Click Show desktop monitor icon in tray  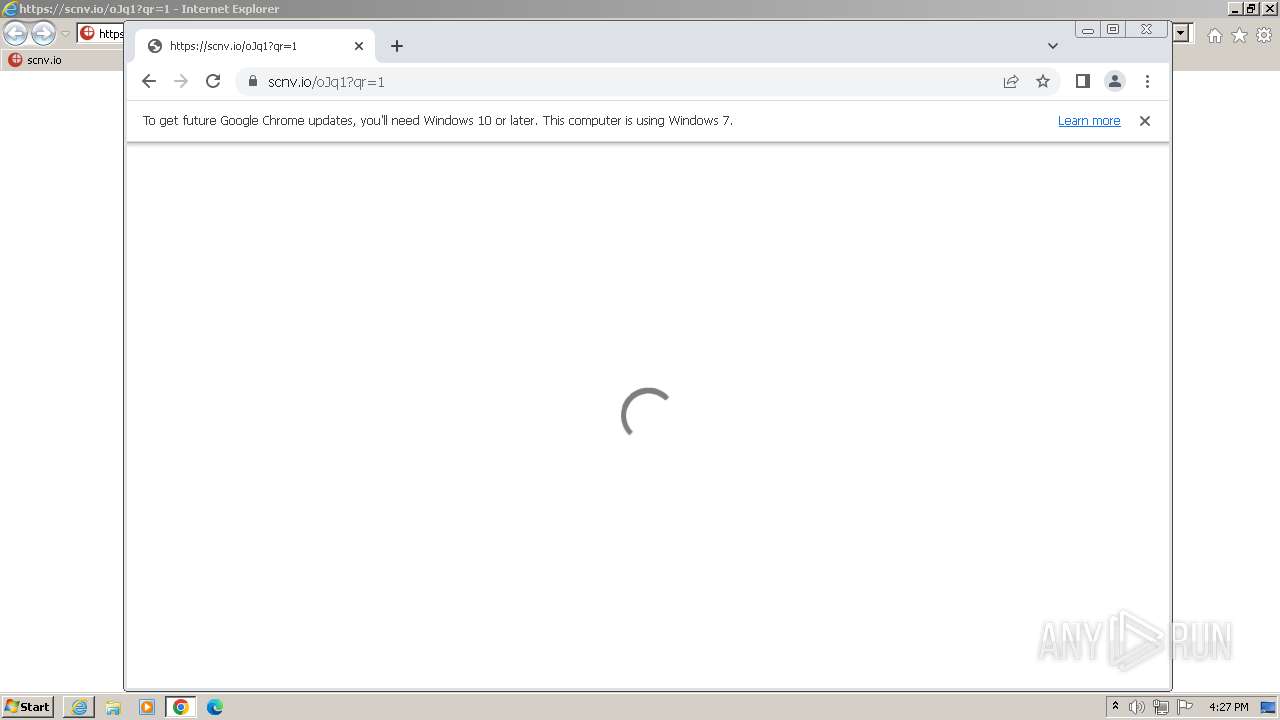pos(1268,707)
